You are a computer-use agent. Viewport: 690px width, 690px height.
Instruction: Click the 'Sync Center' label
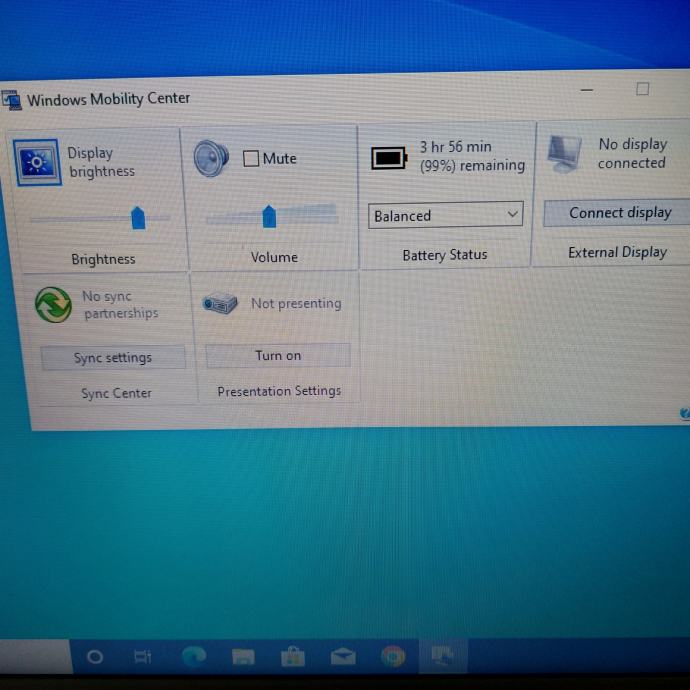click(x=116, y=393)
